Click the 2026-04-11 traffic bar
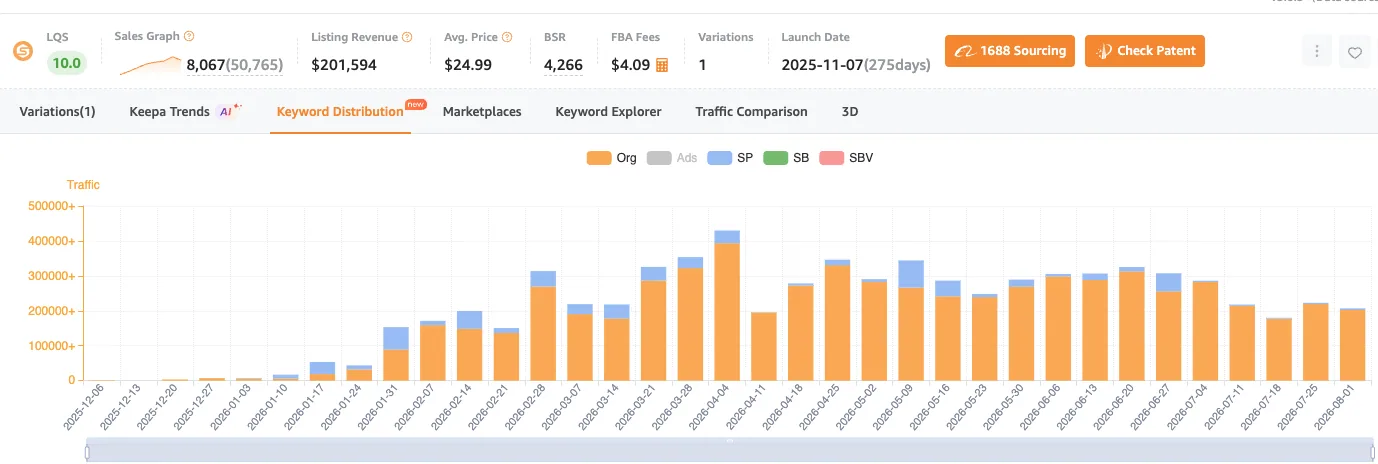1378x464 pixels. tap(764, 346)
